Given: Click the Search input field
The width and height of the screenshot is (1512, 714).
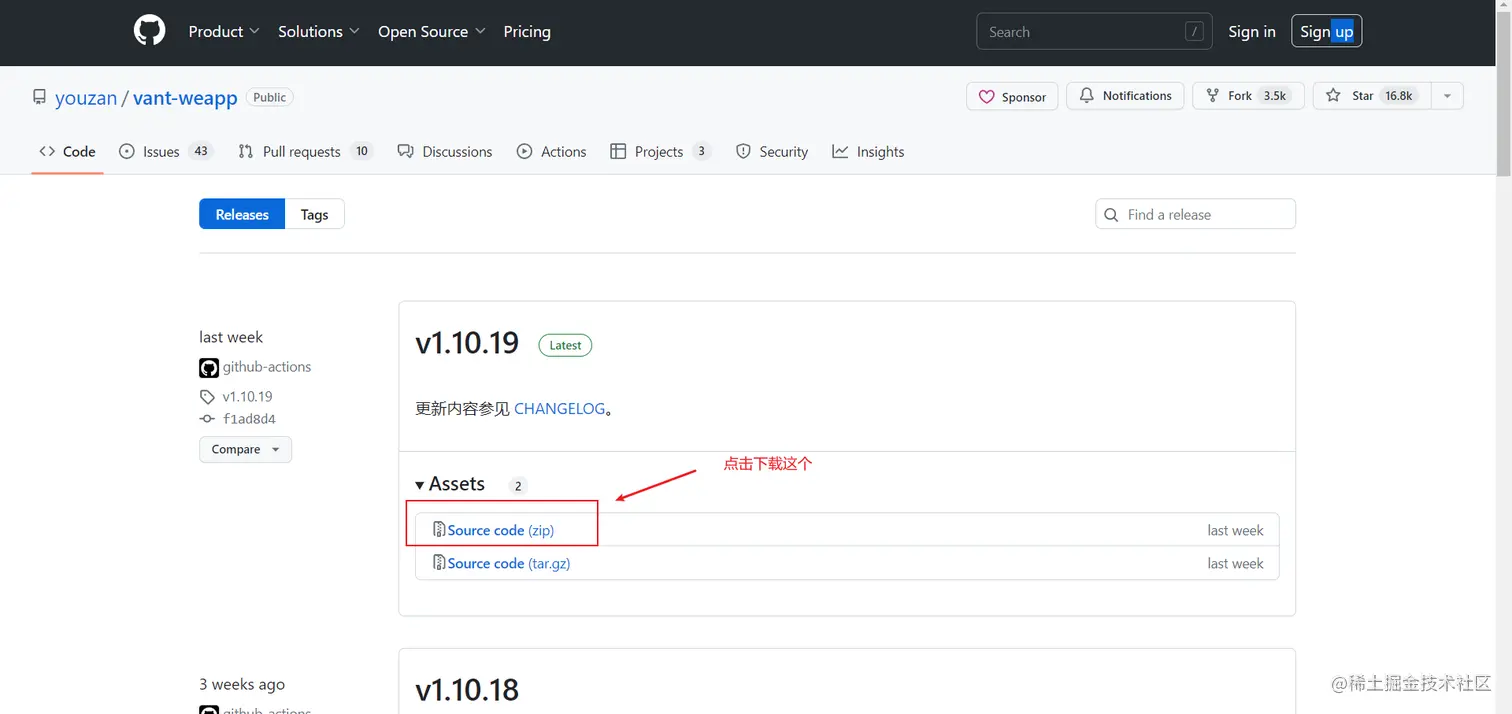Looking at the screenshot, I should pyautogui.click(x=1094, y=32).
